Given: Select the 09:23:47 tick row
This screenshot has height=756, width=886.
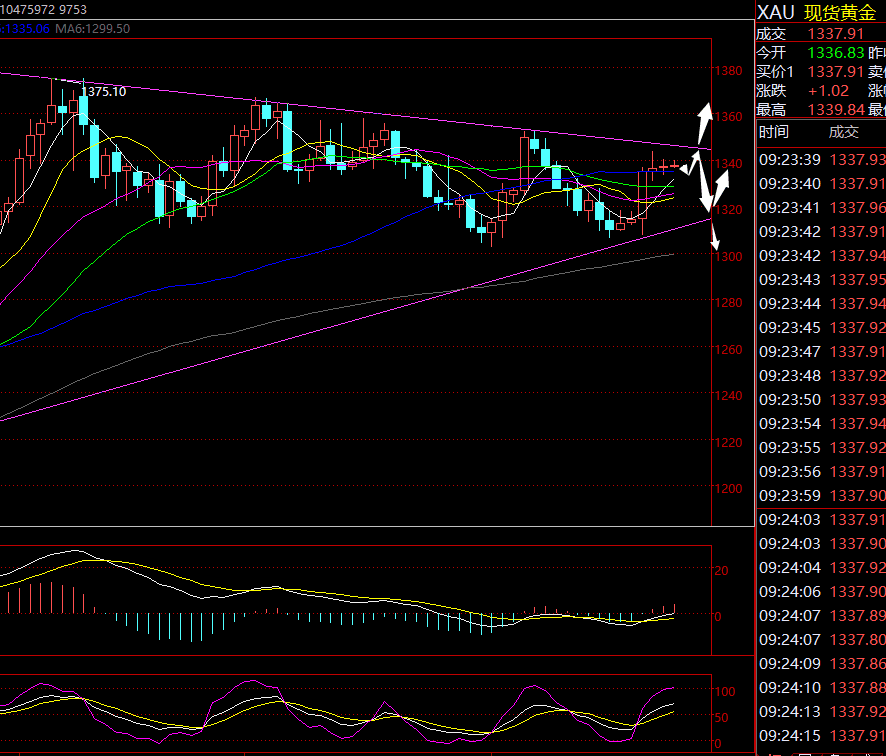Looking at the screenshot, I should click(x=822, y=351).
